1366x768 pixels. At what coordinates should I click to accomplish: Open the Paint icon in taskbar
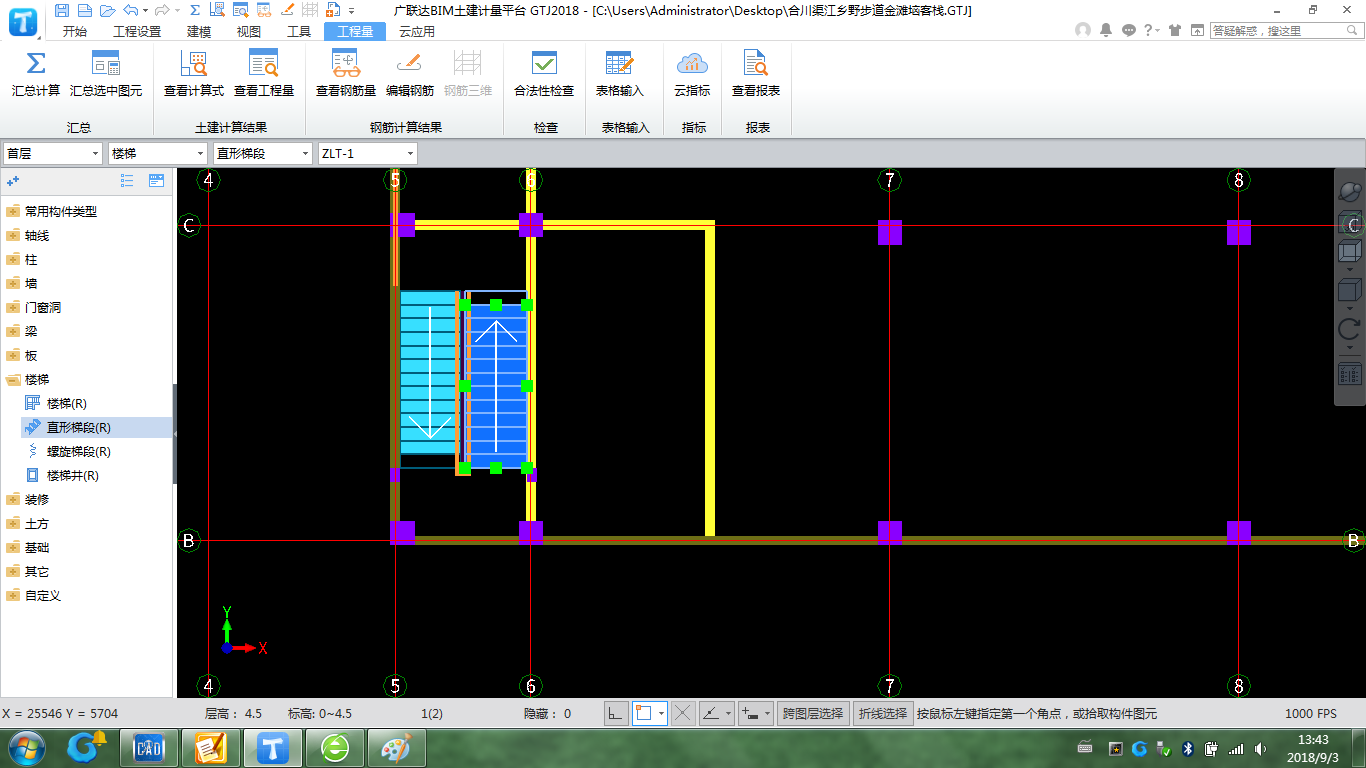click(397, 747)
